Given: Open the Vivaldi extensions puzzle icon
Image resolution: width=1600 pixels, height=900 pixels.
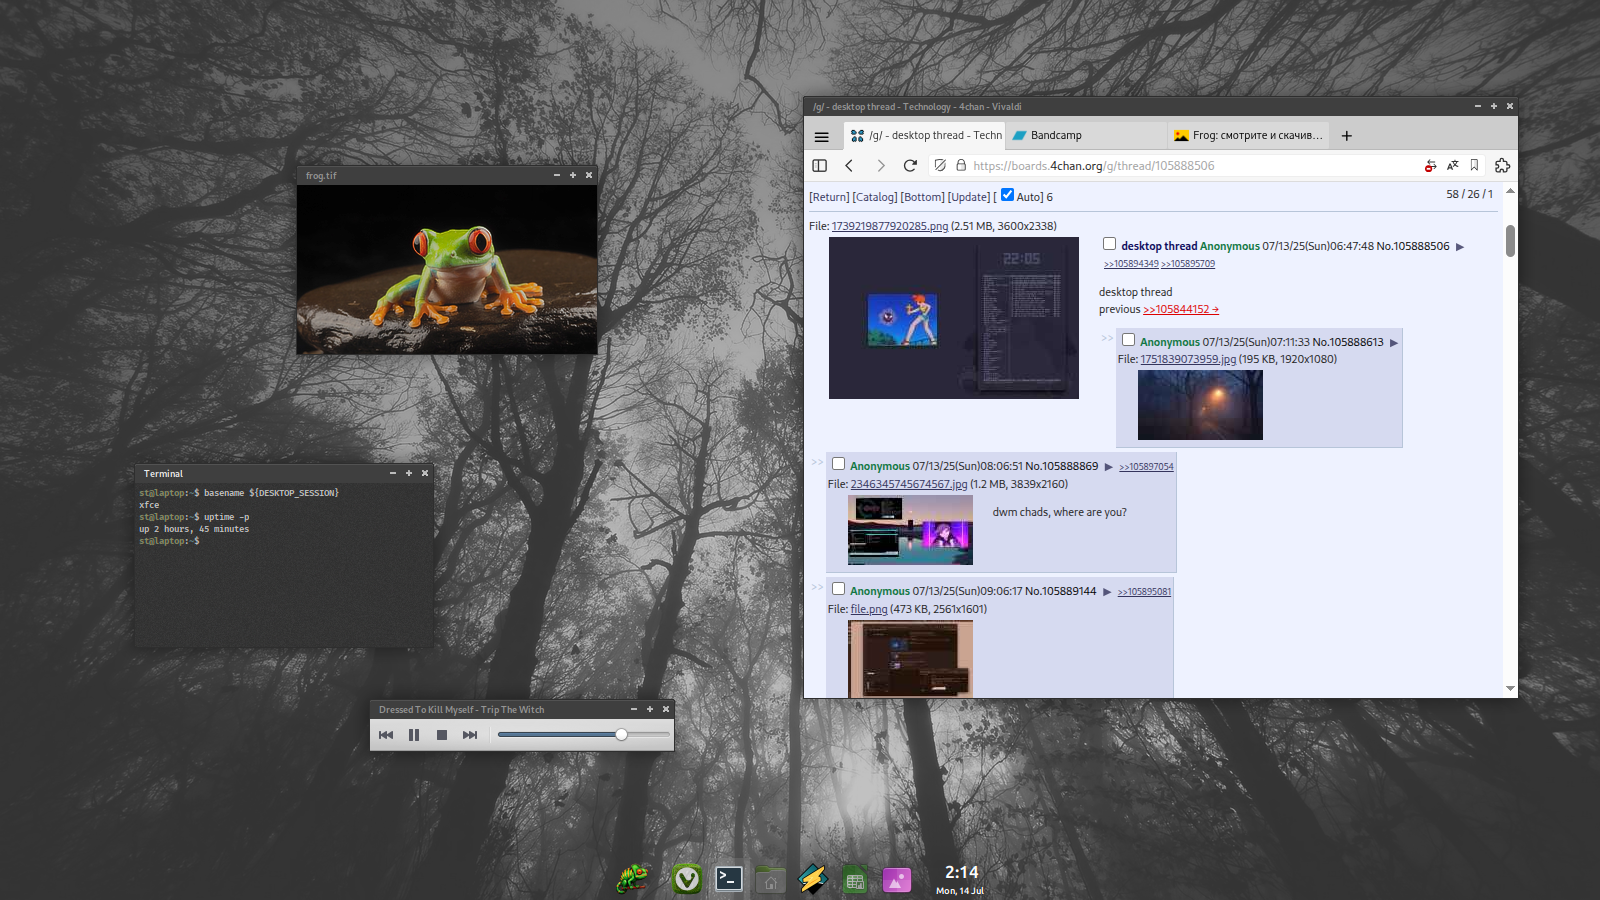Looking at the screenshot, I should (1502, 166).
